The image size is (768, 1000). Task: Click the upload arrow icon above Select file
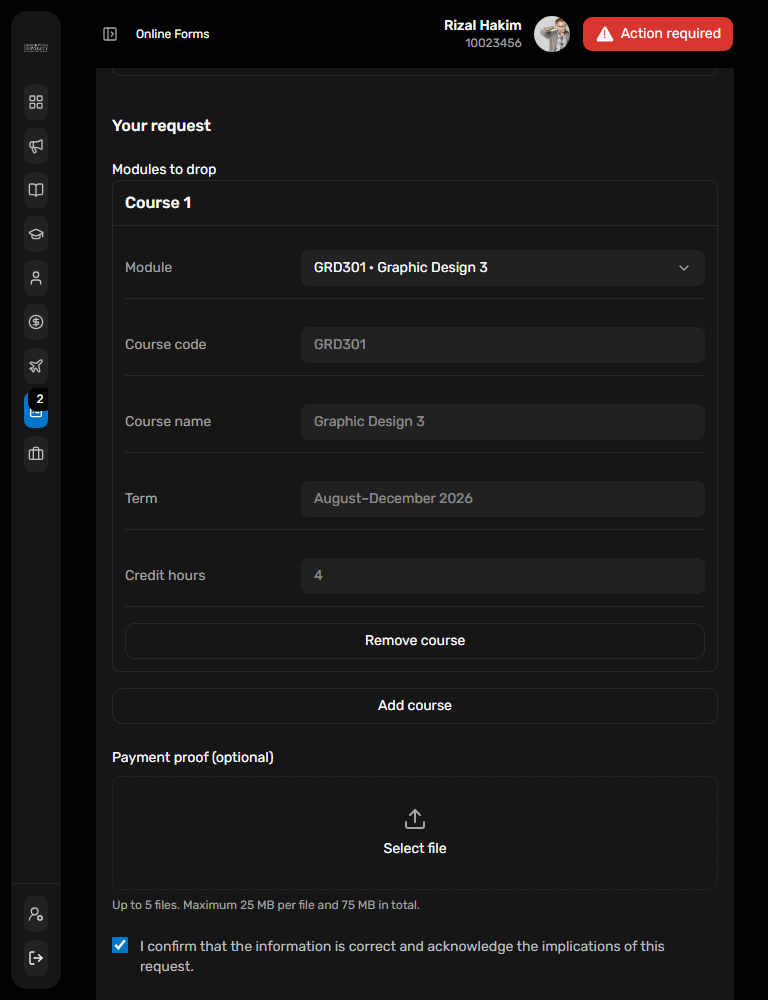pyautogui.click(x=415, y=819)
